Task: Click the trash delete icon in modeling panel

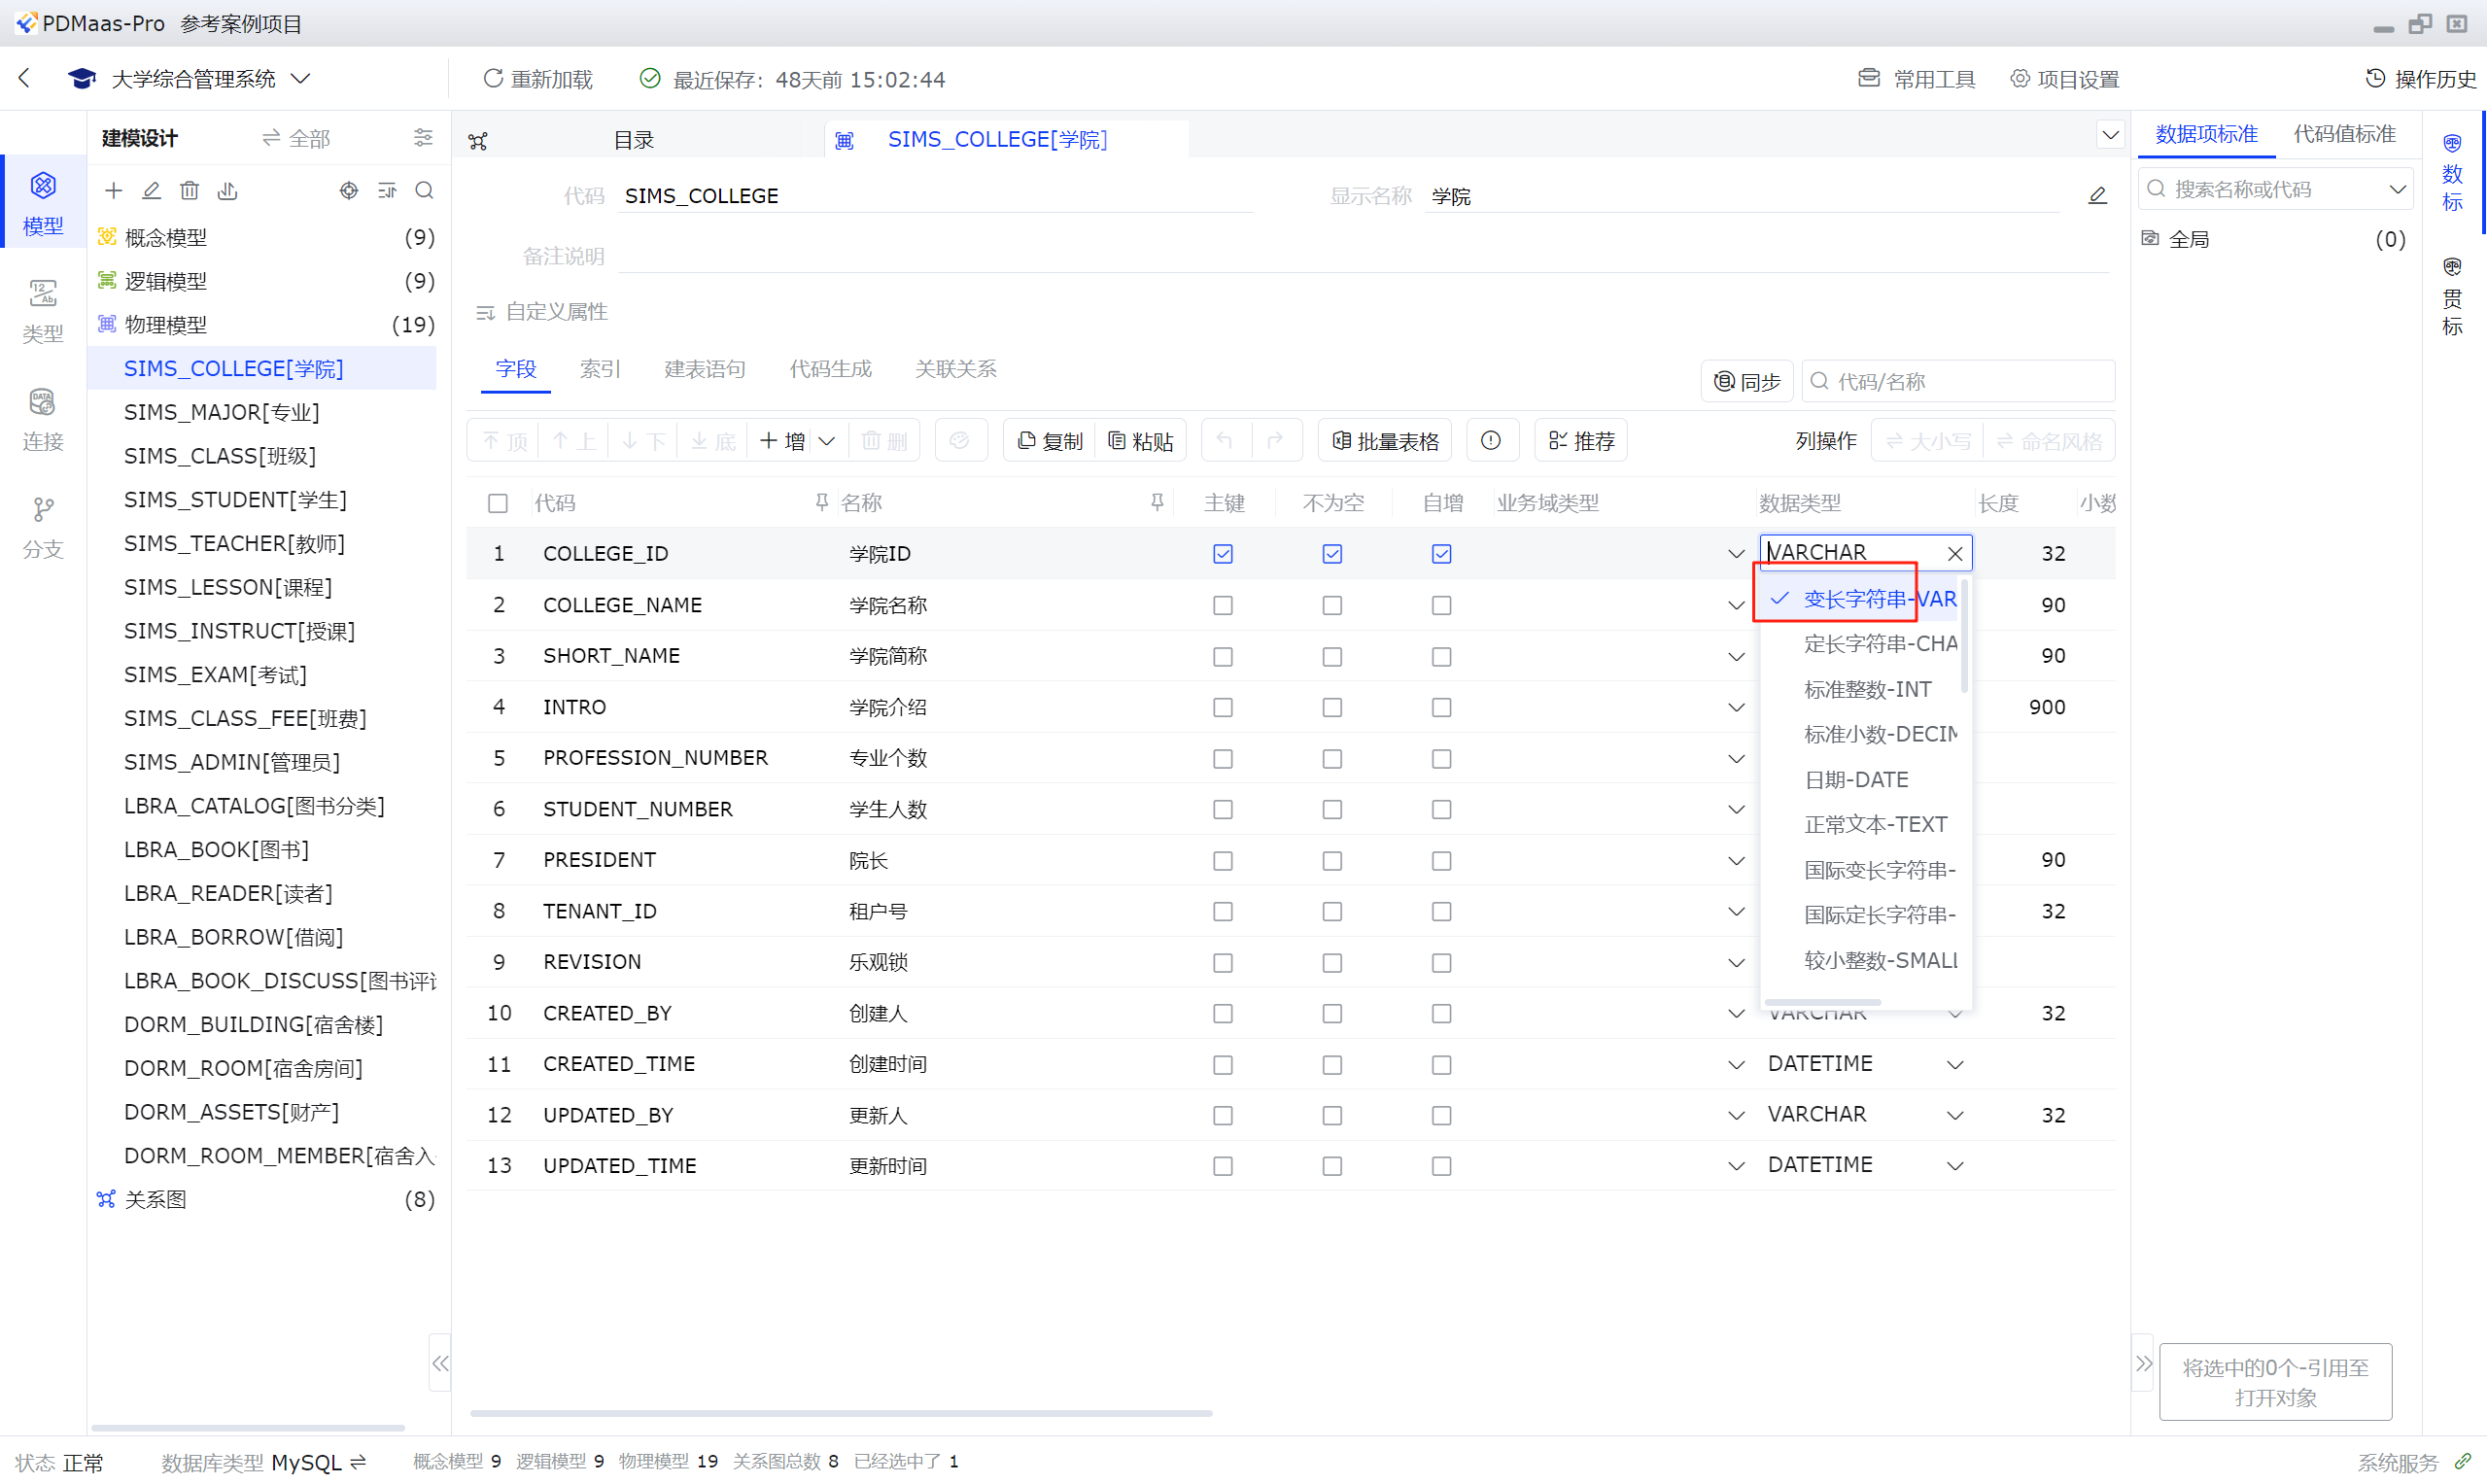Action: pyautogui.click(x=189, y=190)
